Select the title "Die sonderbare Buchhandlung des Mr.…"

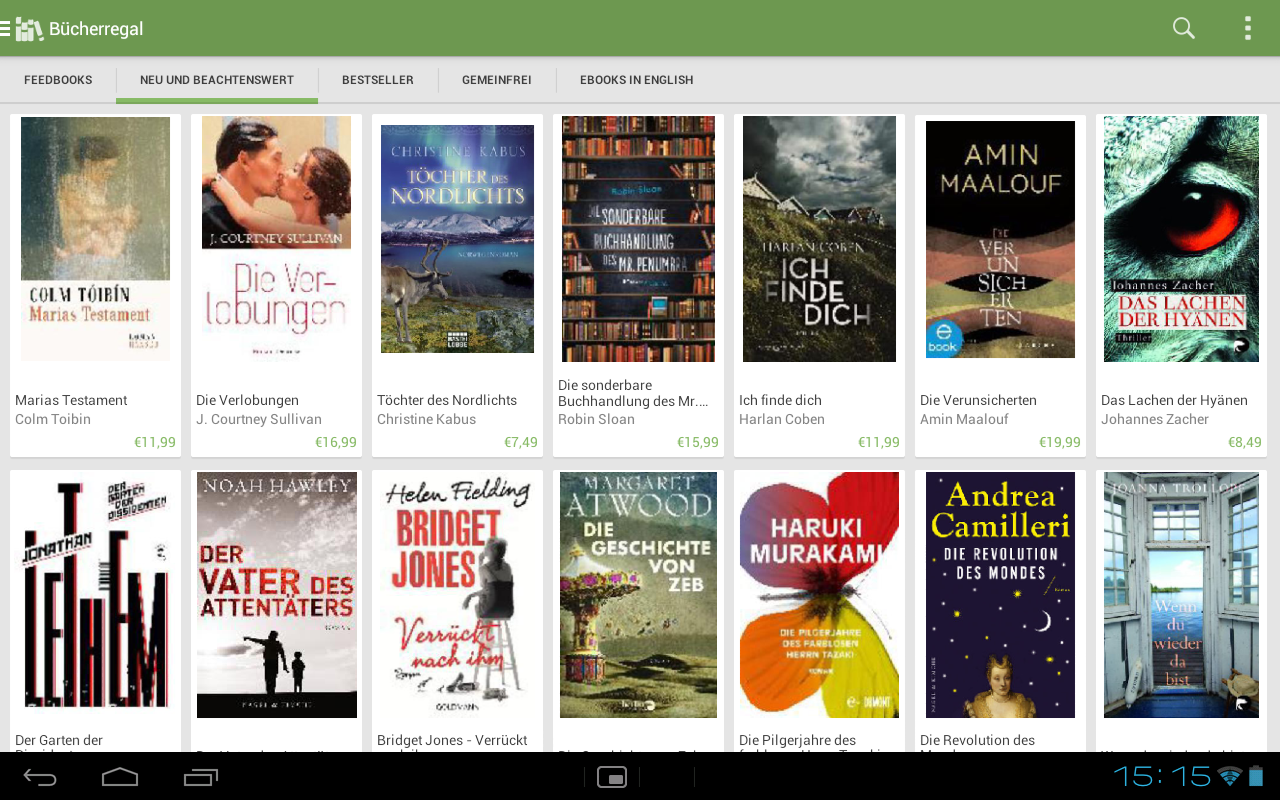point(633,393)
